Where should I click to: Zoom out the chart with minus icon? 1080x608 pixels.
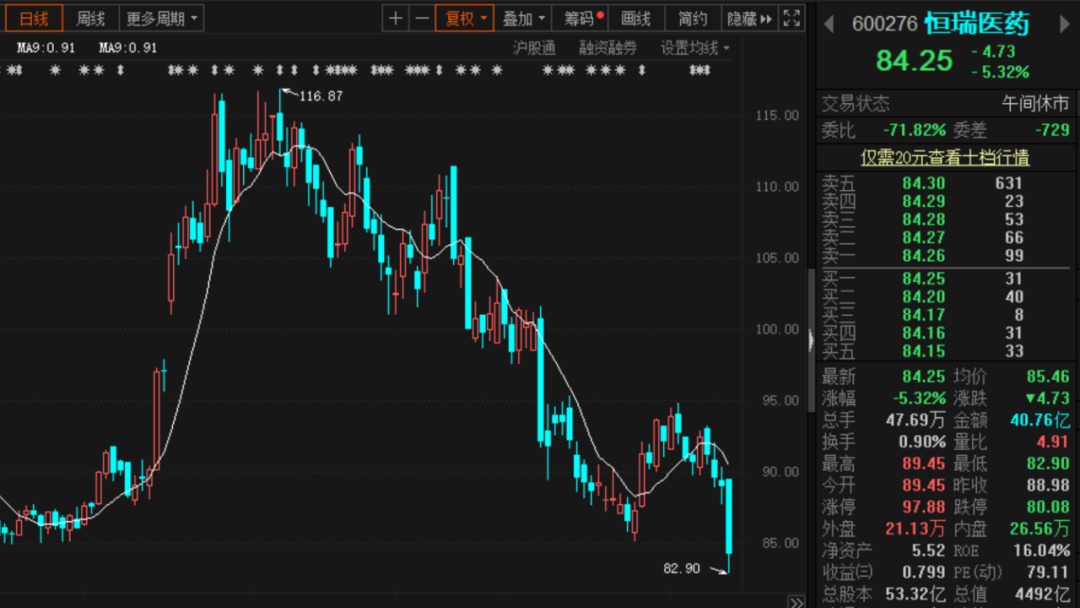click(x=422, y=18)
